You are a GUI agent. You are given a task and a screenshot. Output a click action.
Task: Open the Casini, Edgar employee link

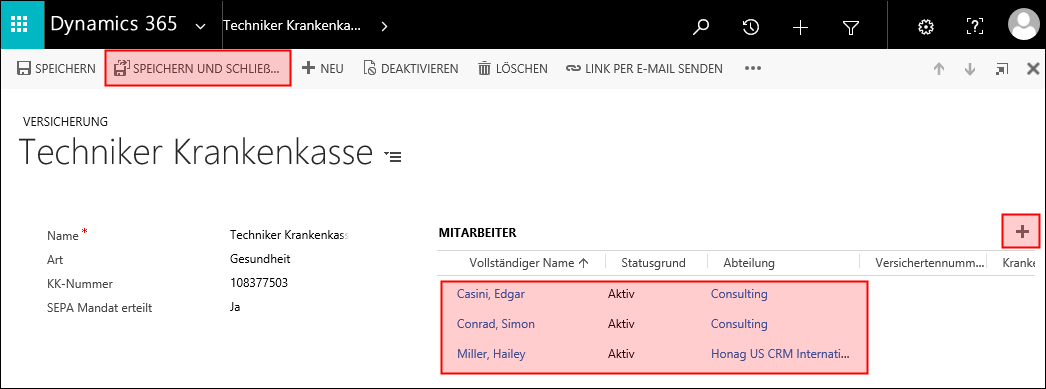(x=486, y=294)
